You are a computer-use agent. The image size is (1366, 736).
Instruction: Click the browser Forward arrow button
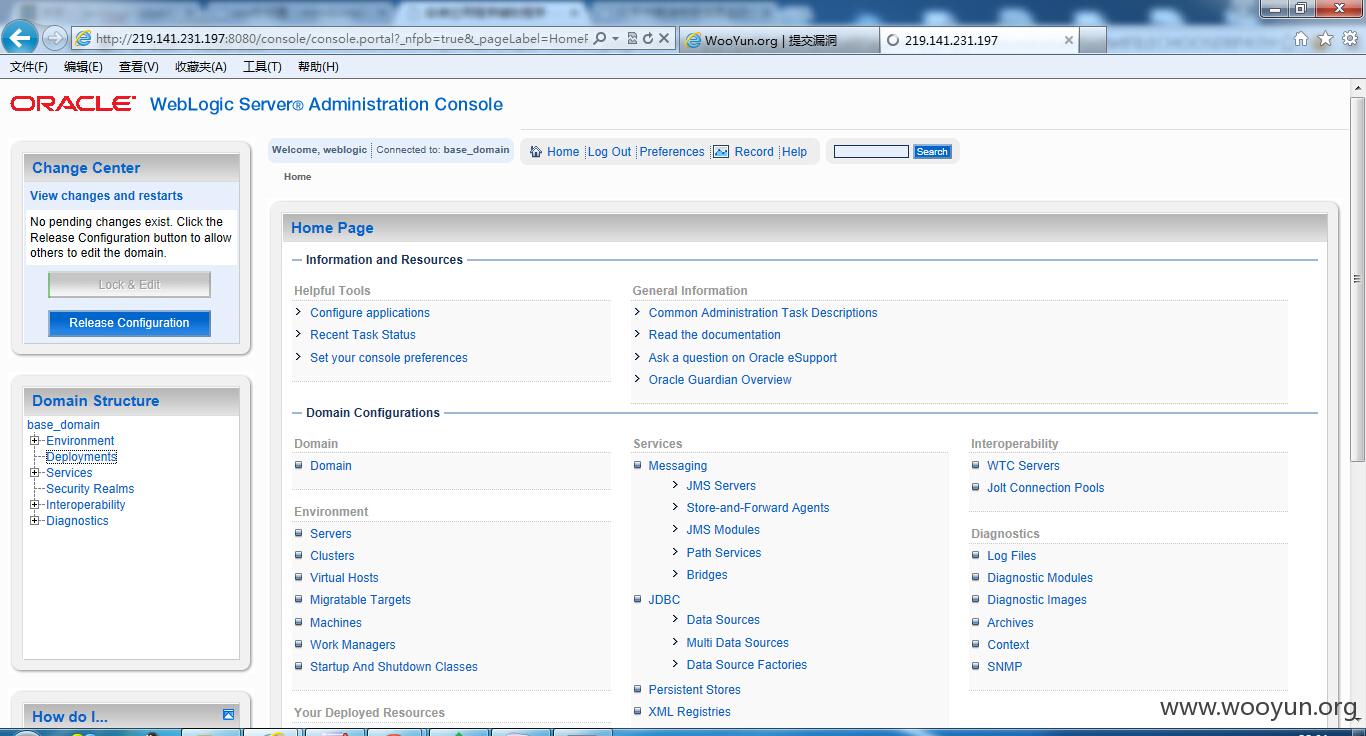pyautogui.click(x=55, y=39)
